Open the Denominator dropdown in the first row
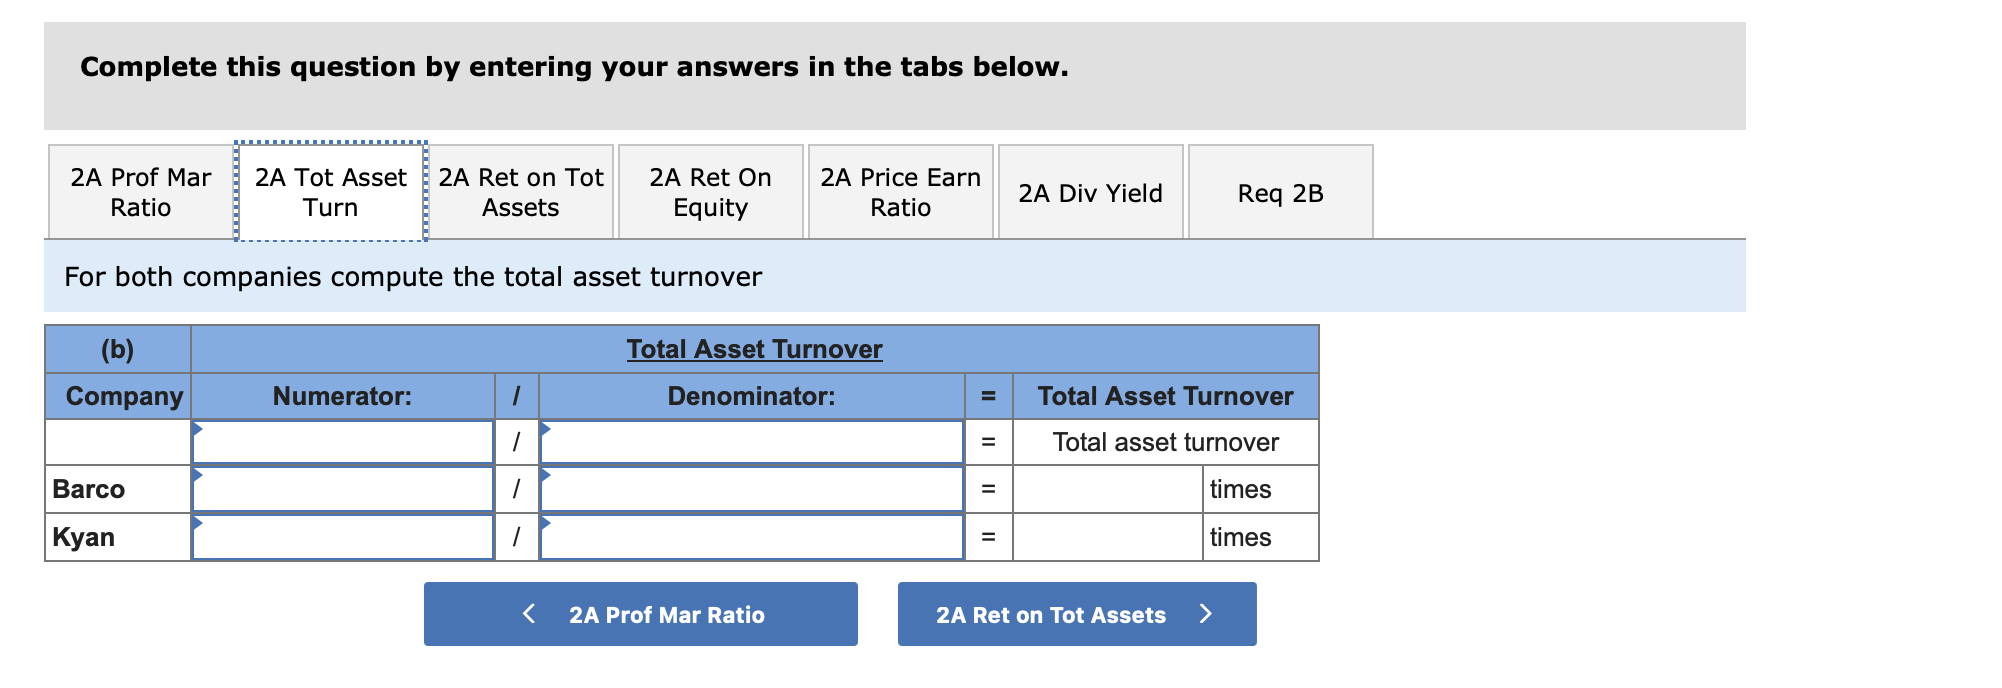2002x688 pixels. coord(546,430)
